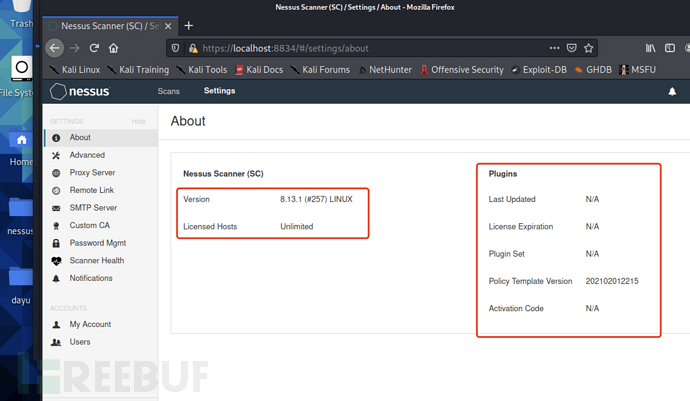Open the About settings page
Screen dimensions: 690x401
point(80,137)
